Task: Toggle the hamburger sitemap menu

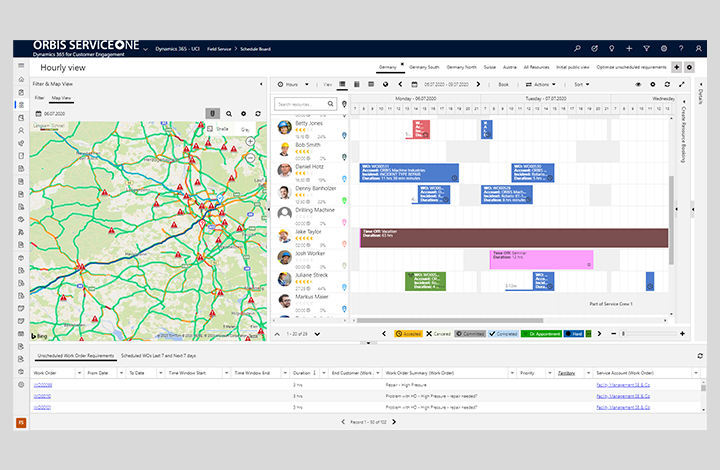Action: click(x=21, y=66)
